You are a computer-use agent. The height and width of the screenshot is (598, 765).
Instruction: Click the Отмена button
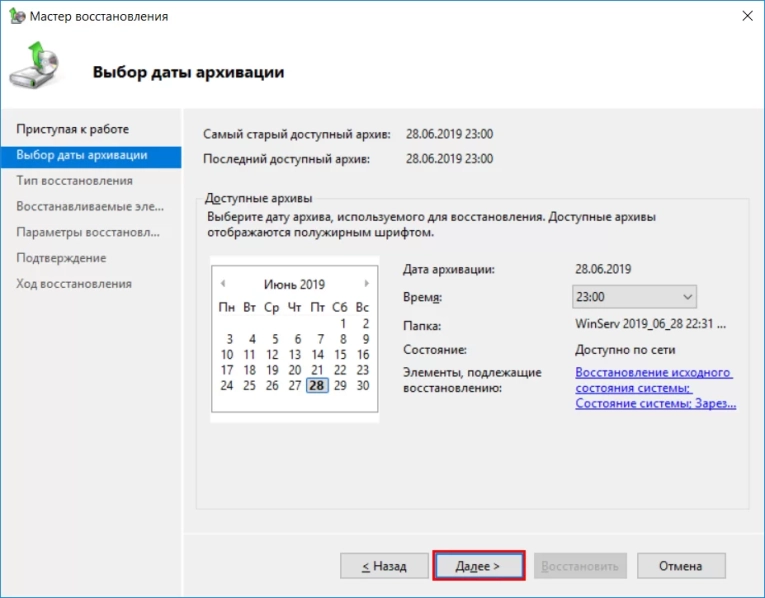pyautogui.click(x=681, y=566)
